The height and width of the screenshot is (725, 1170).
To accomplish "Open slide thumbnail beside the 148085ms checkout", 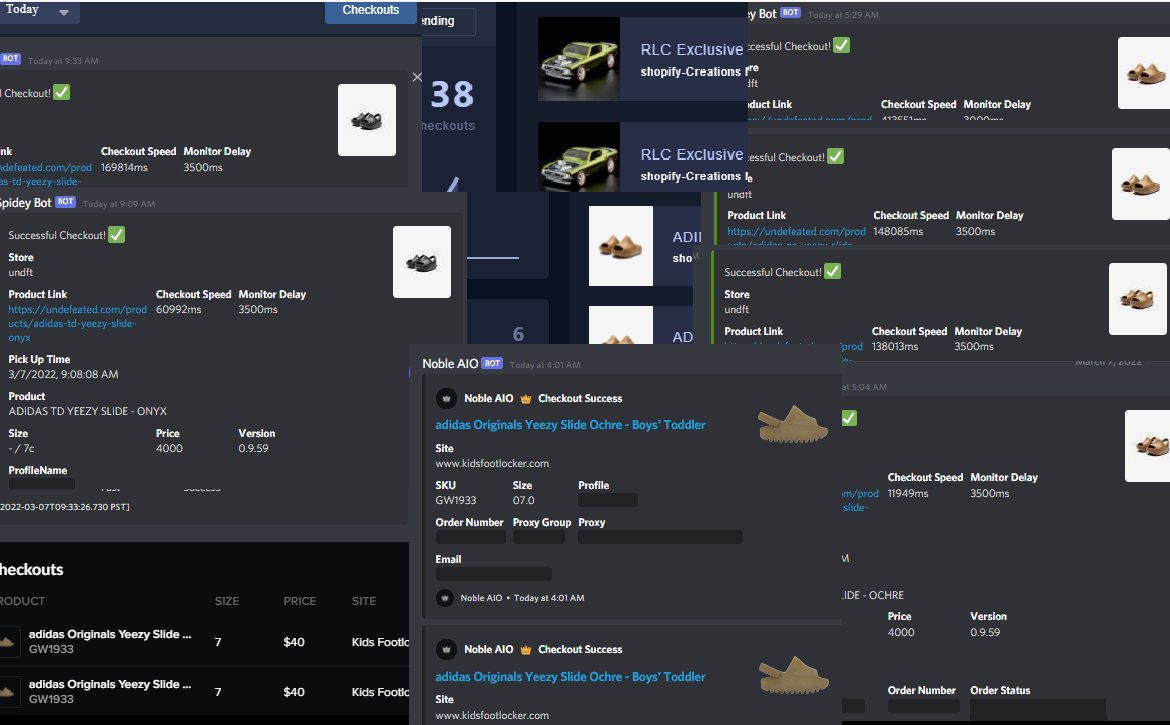I will coord(1141,183).
